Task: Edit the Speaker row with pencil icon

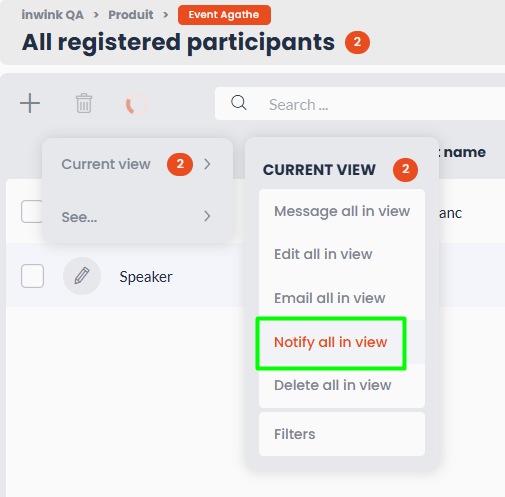Action: (x=82, y=276)
